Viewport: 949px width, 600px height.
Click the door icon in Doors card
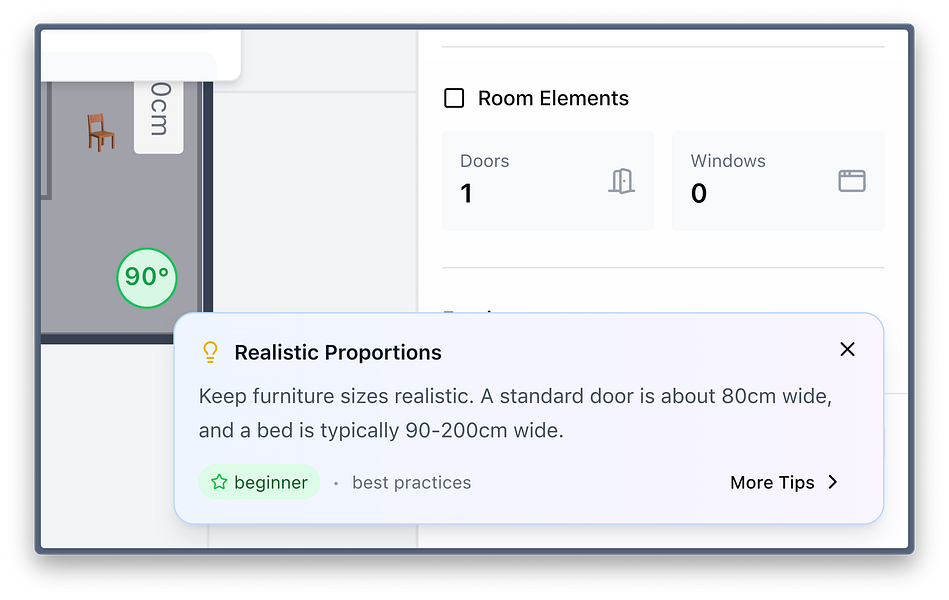coord(622,181)
